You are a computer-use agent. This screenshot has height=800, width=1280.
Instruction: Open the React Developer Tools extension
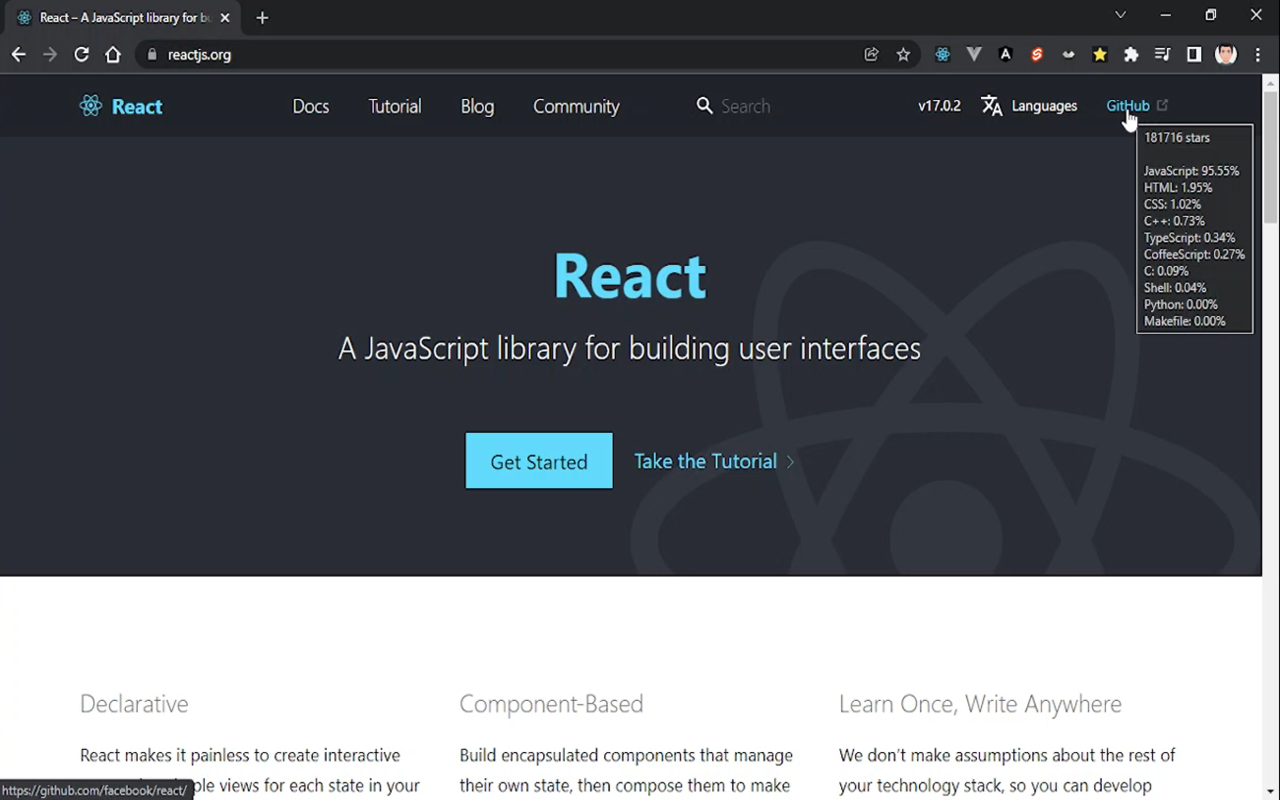coord(942,55)
